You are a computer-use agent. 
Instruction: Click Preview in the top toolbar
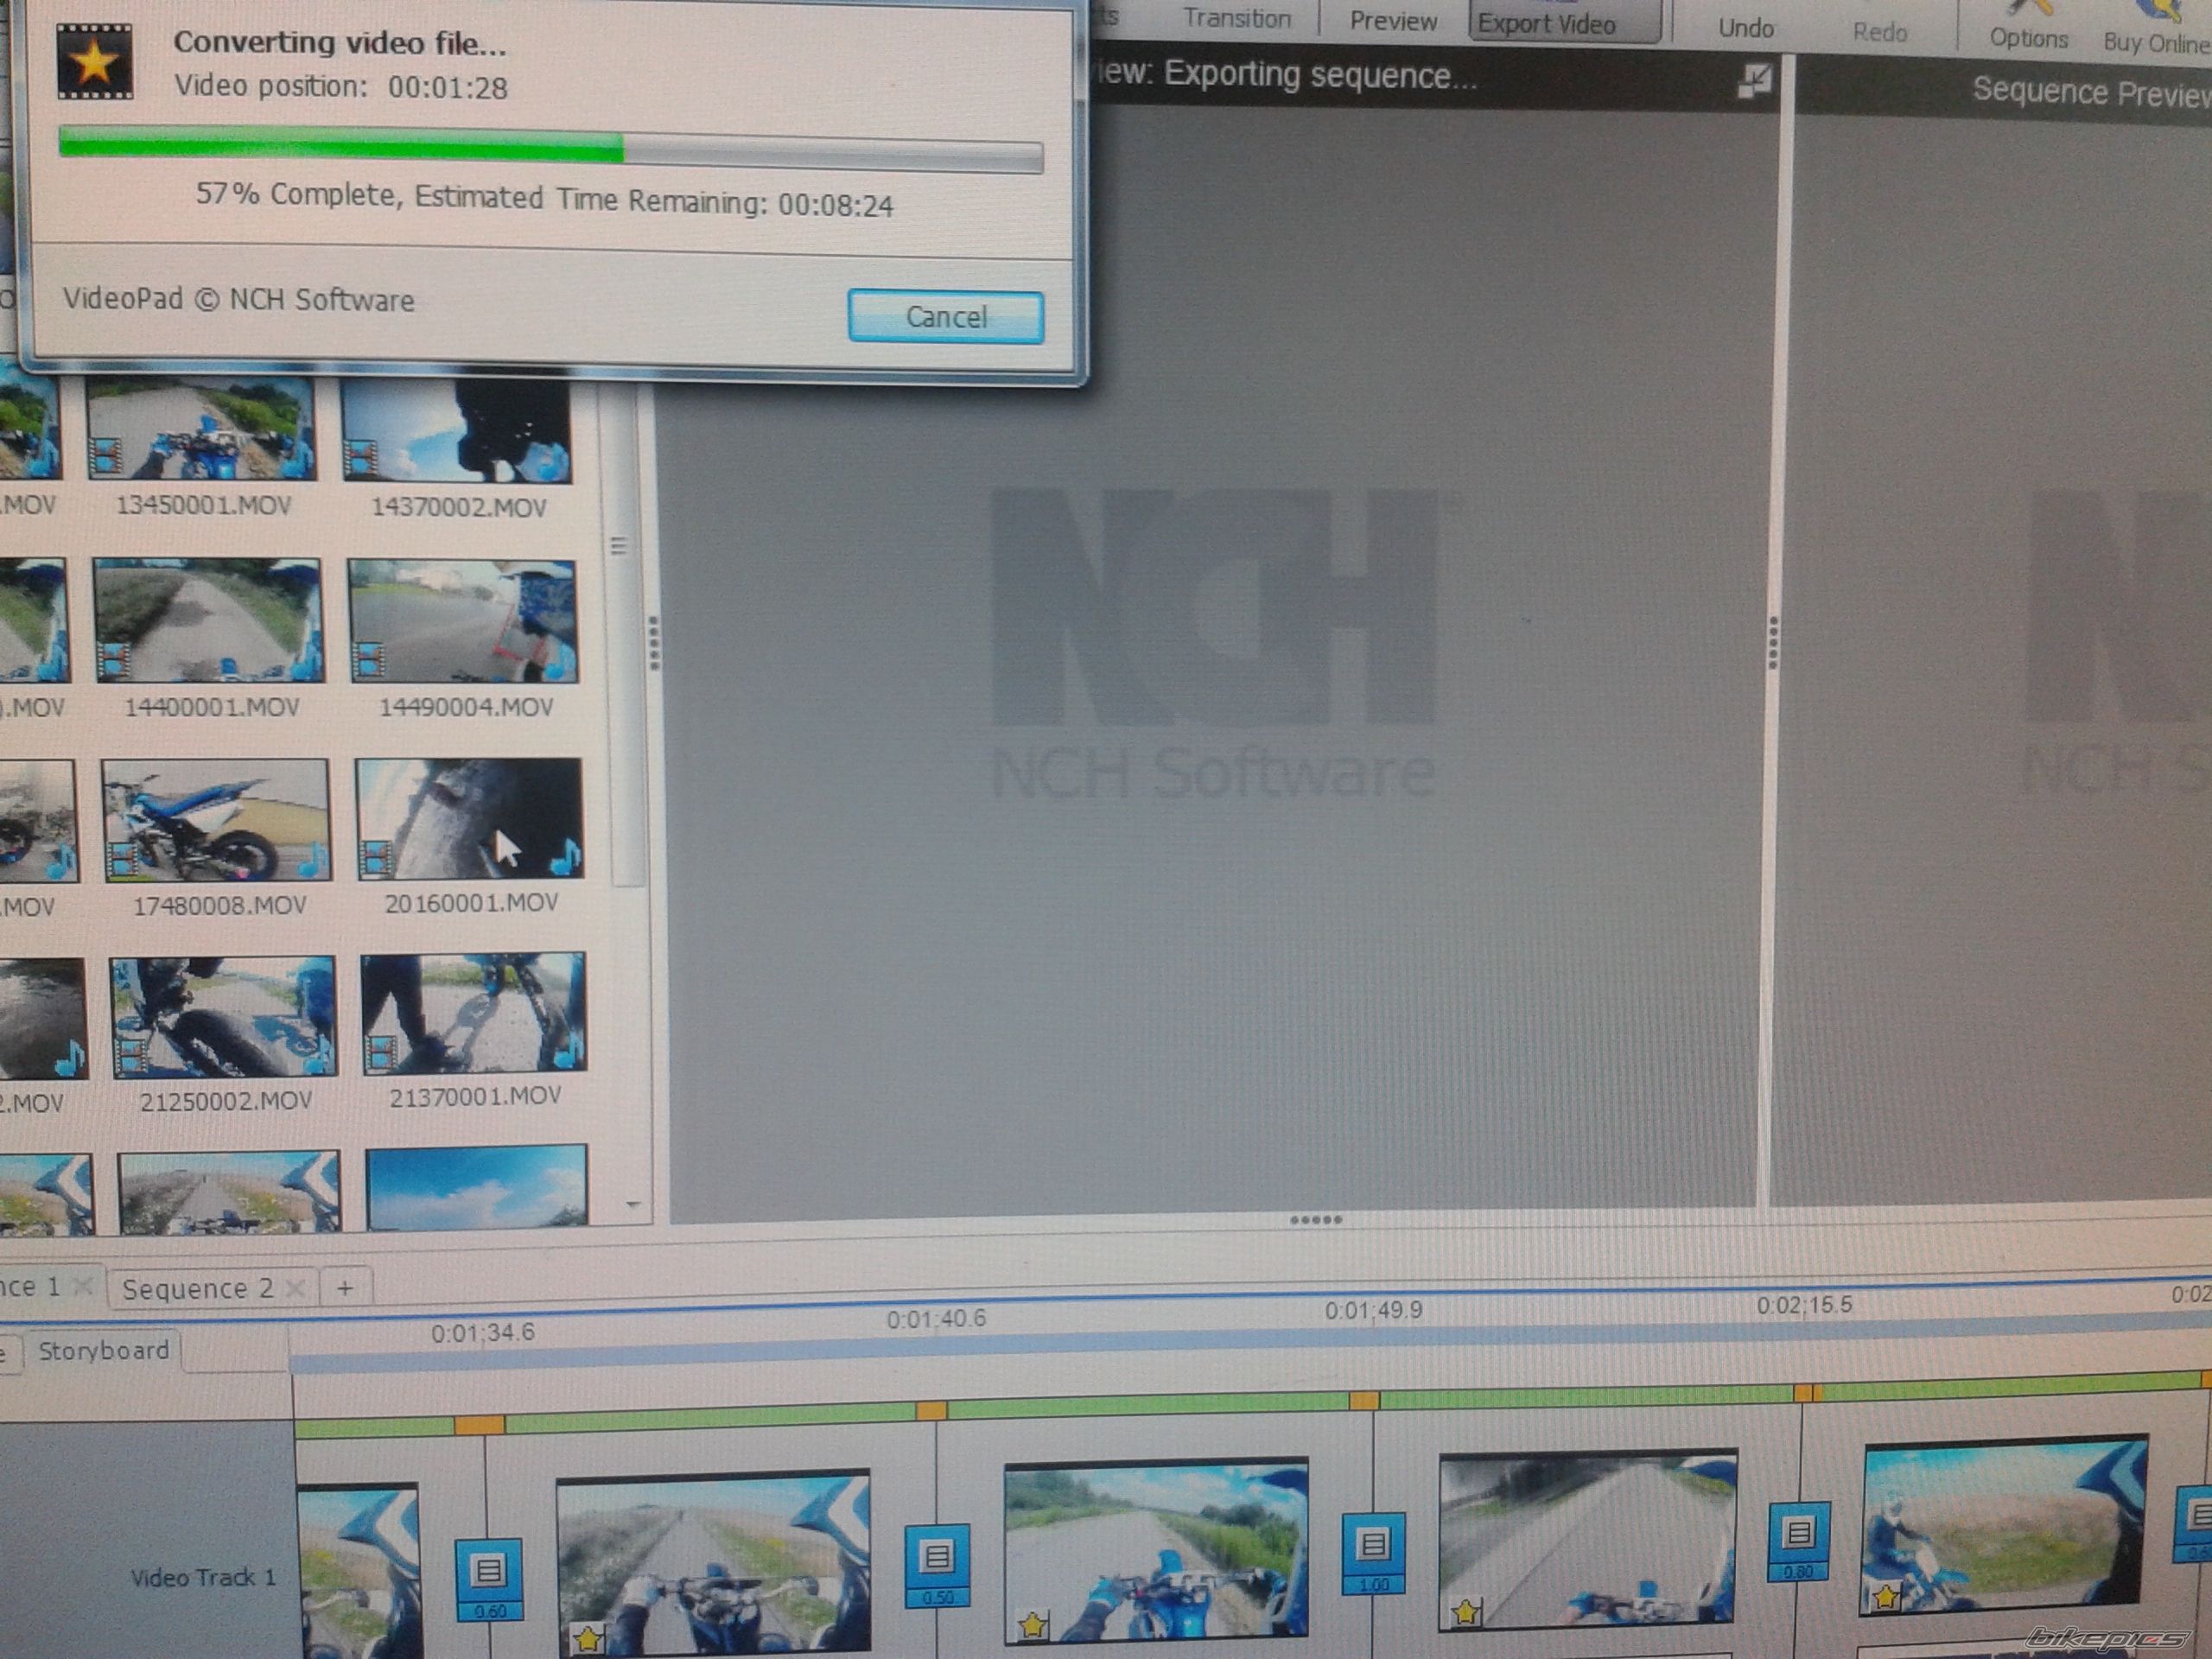click(1393, 21)
